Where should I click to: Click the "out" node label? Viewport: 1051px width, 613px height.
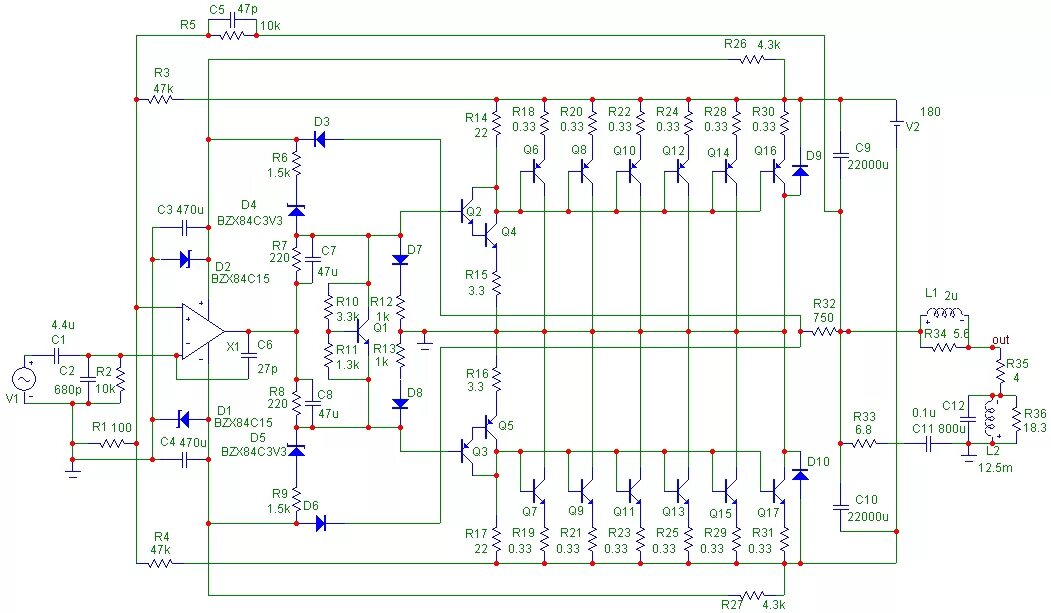(x=999, y=340)
